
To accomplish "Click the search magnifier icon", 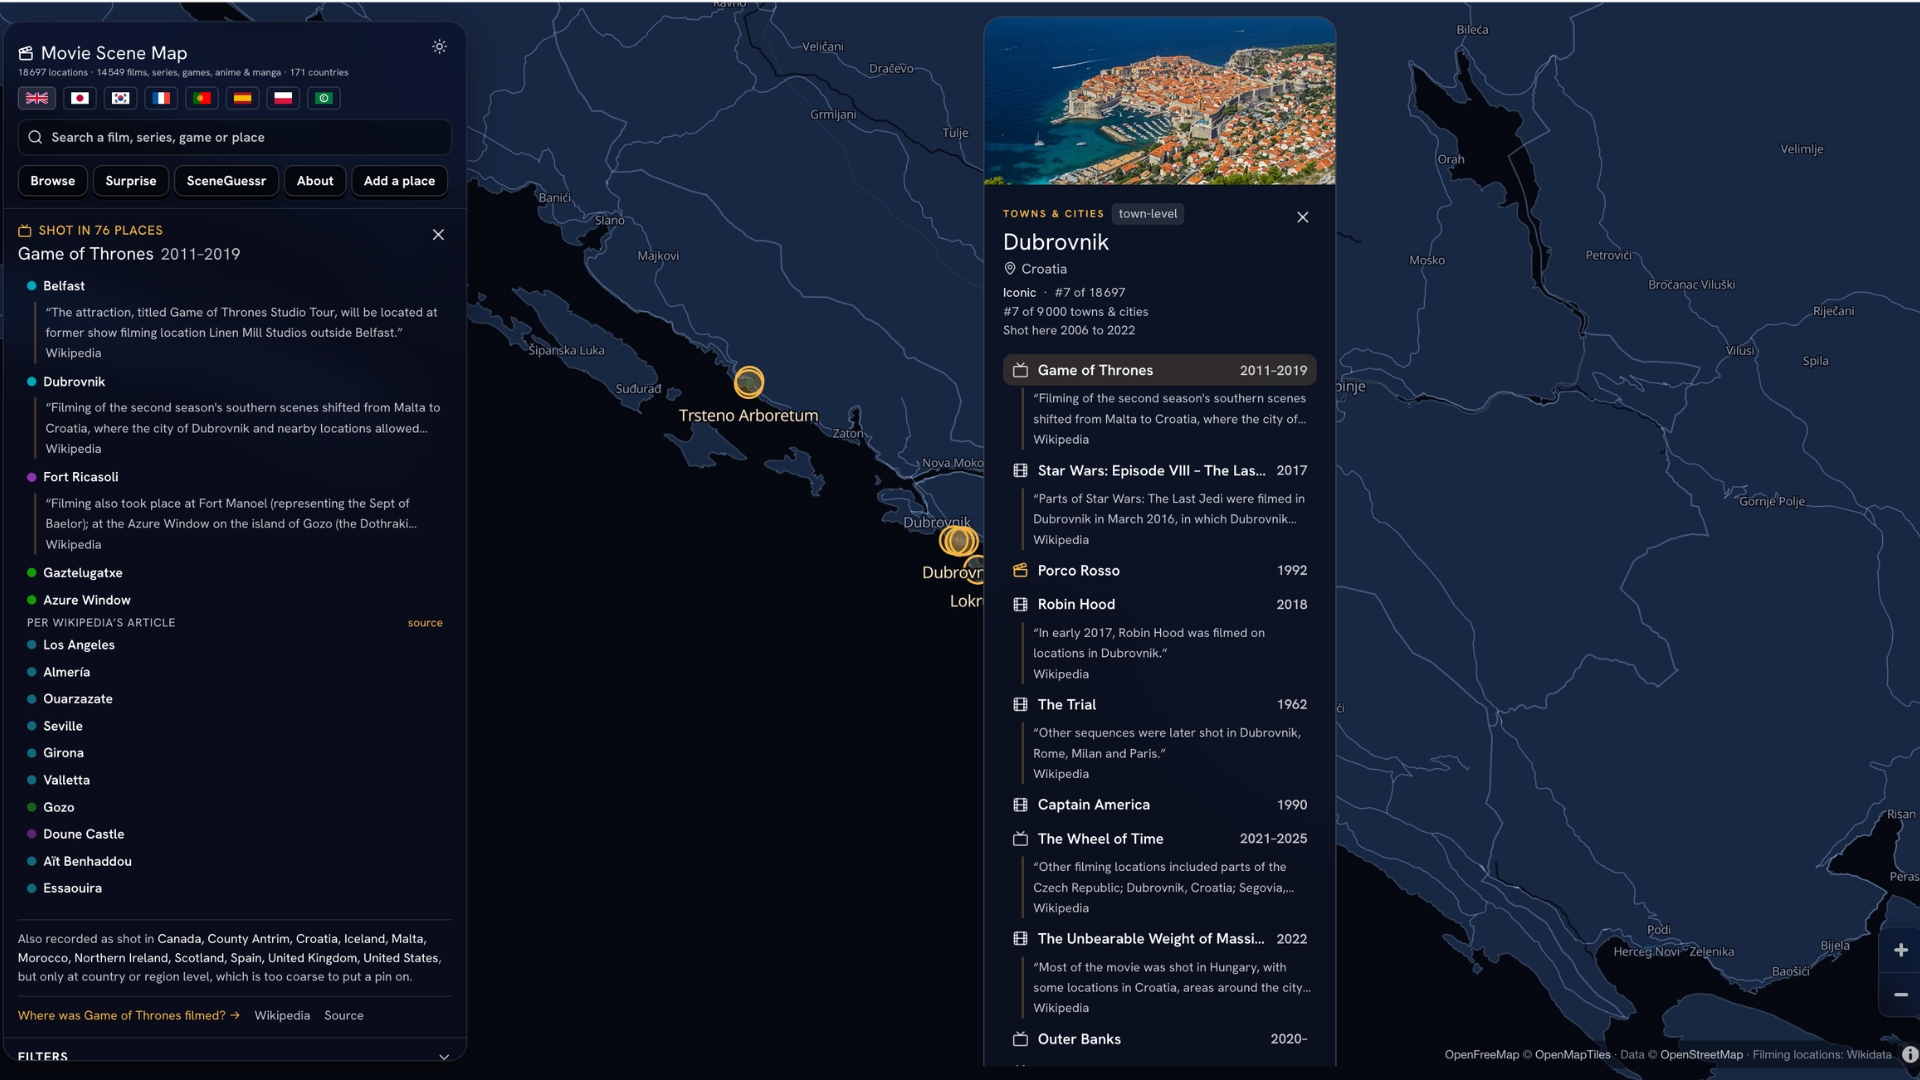I will (35, 137).
